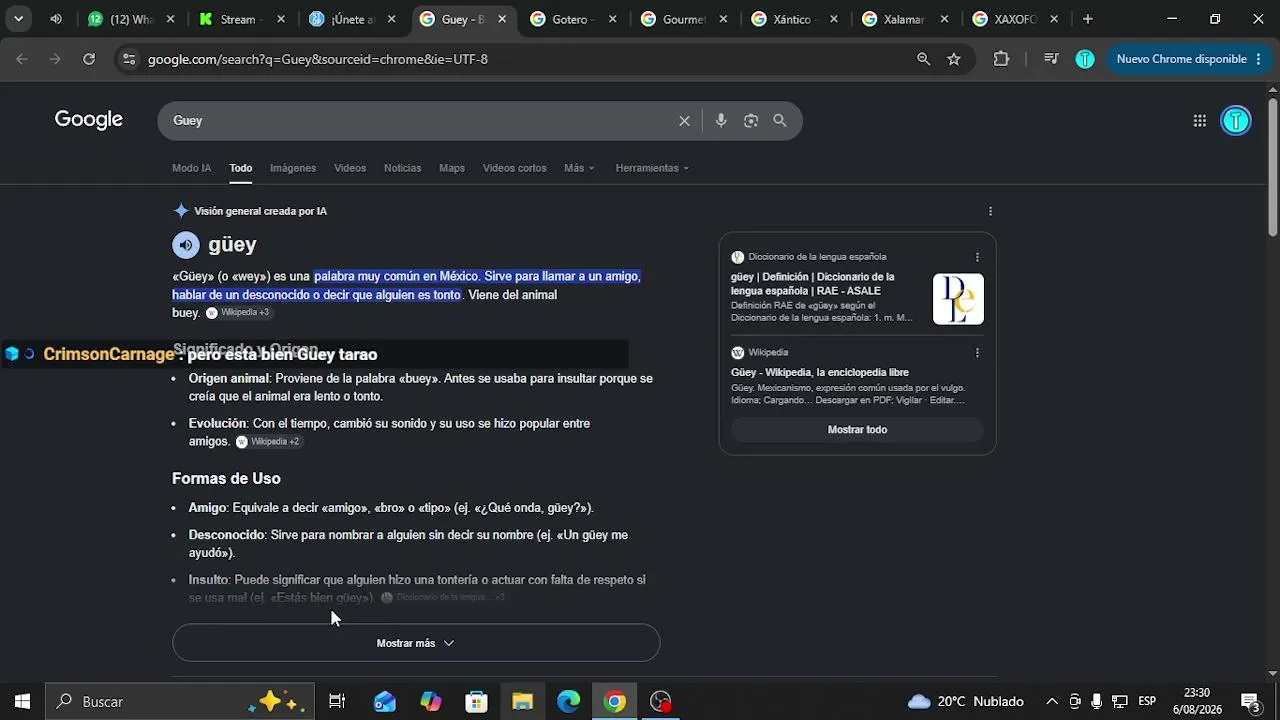Select the 'Videos' results tab

(350, 168)
